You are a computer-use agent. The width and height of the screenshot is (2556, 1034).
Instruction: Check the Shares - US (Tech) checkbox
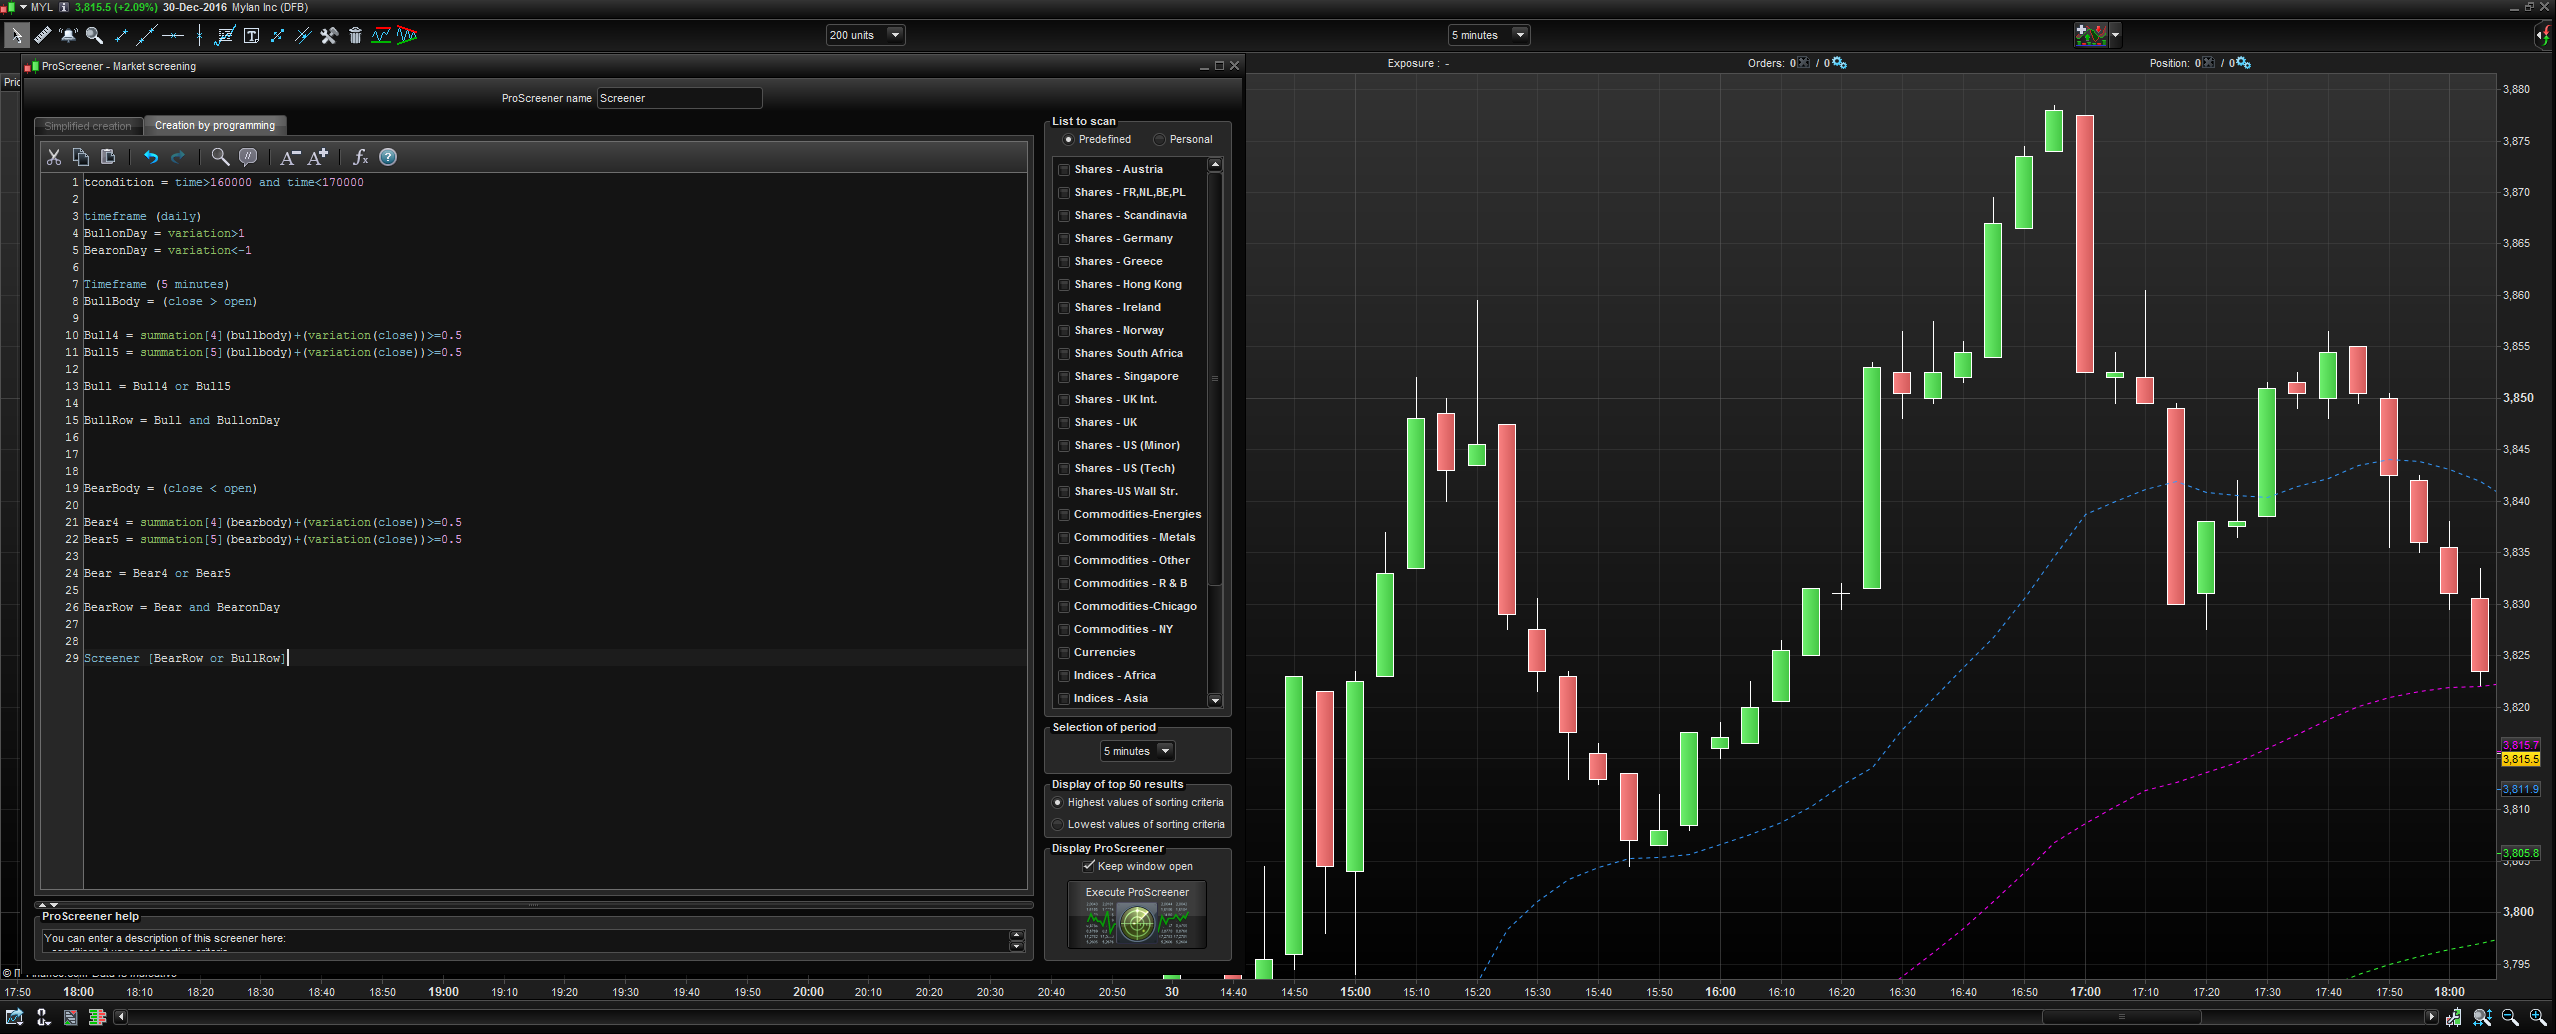click(1064, 469)
